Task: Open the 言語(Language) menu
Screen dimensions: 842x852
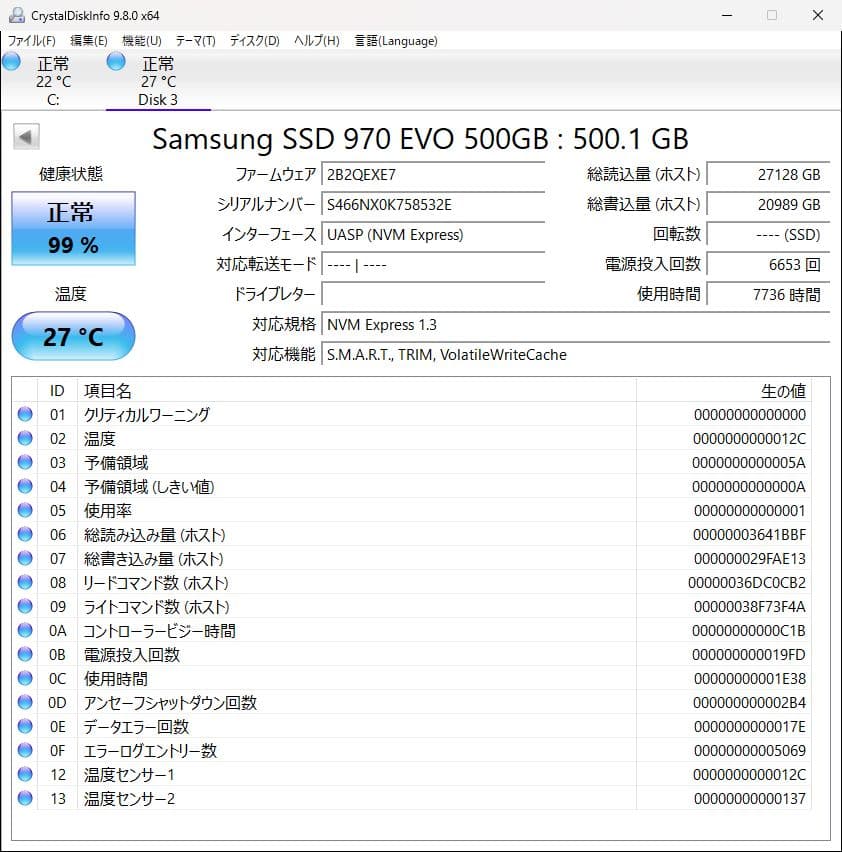Action: (x=396, y=41)
